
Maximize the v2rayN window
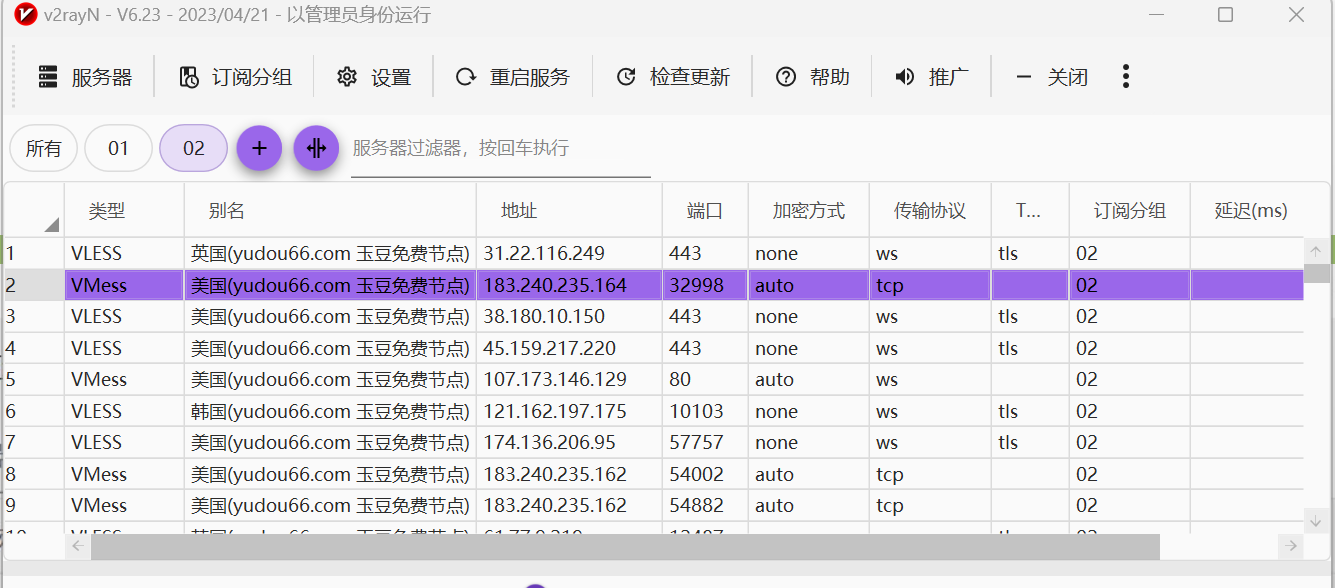pyautogui.click(x=1225, y=15)
